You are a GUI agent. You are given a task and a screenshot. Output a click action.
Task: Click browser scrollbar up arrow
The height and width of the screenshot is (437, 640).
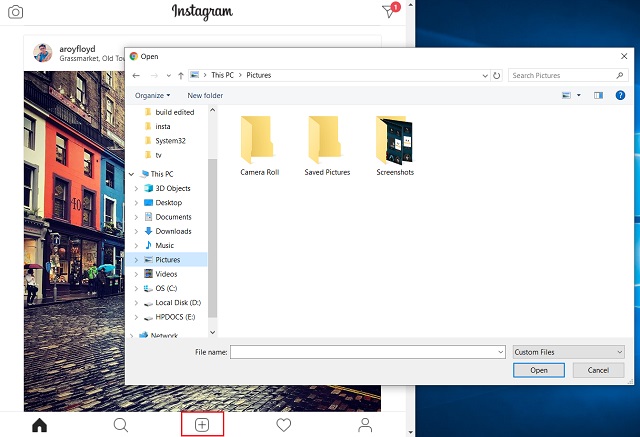point(411,5)
